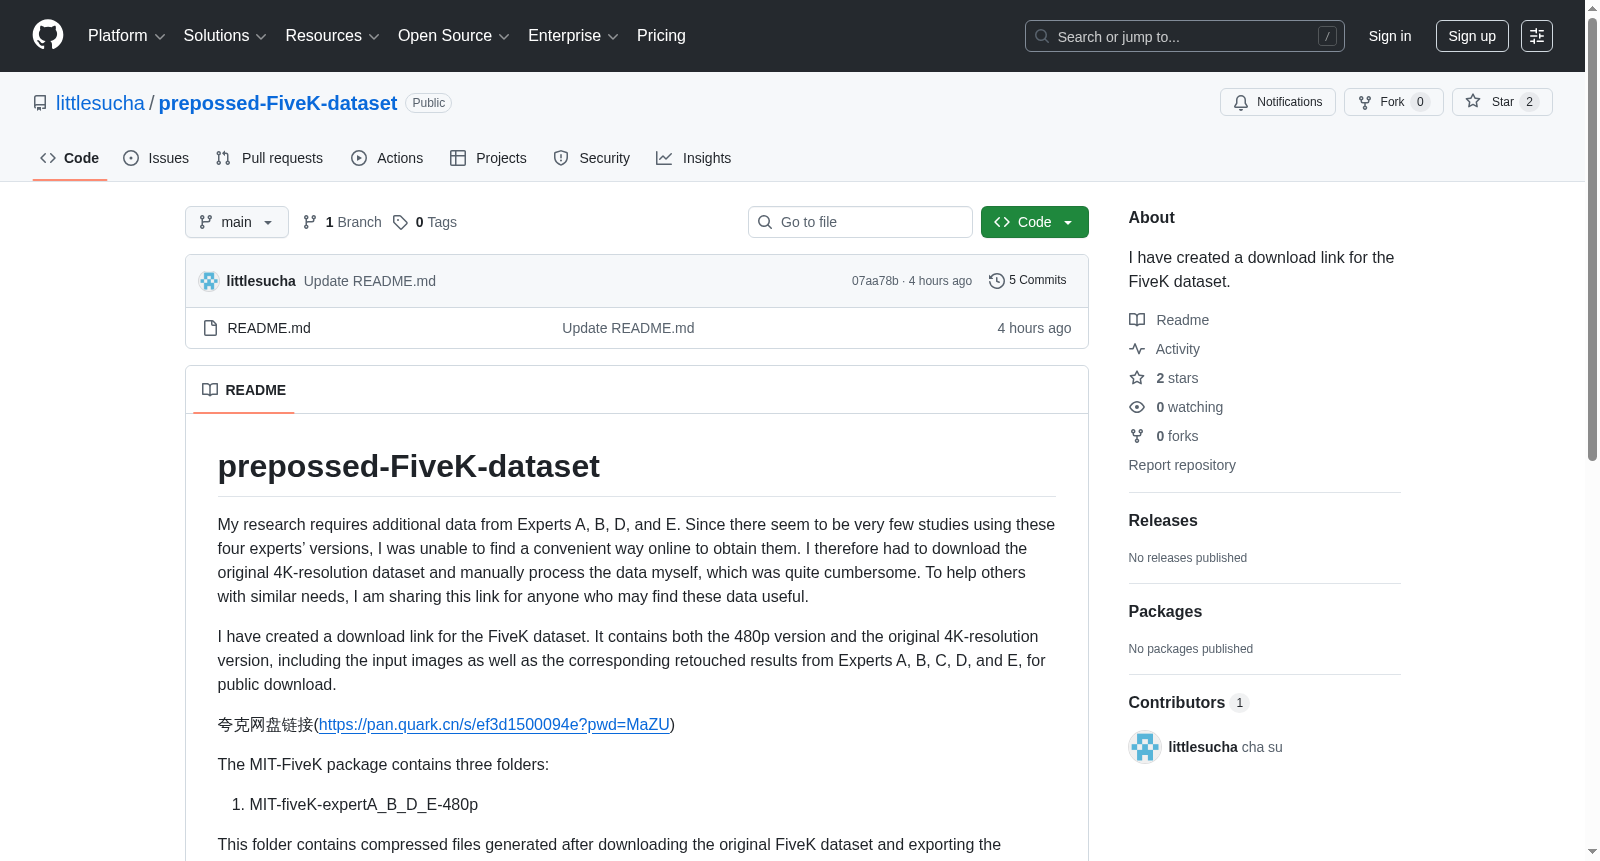Screen dimensions: 1600x861
Task: Switch to the Code tab
Action: coord(70,158)
